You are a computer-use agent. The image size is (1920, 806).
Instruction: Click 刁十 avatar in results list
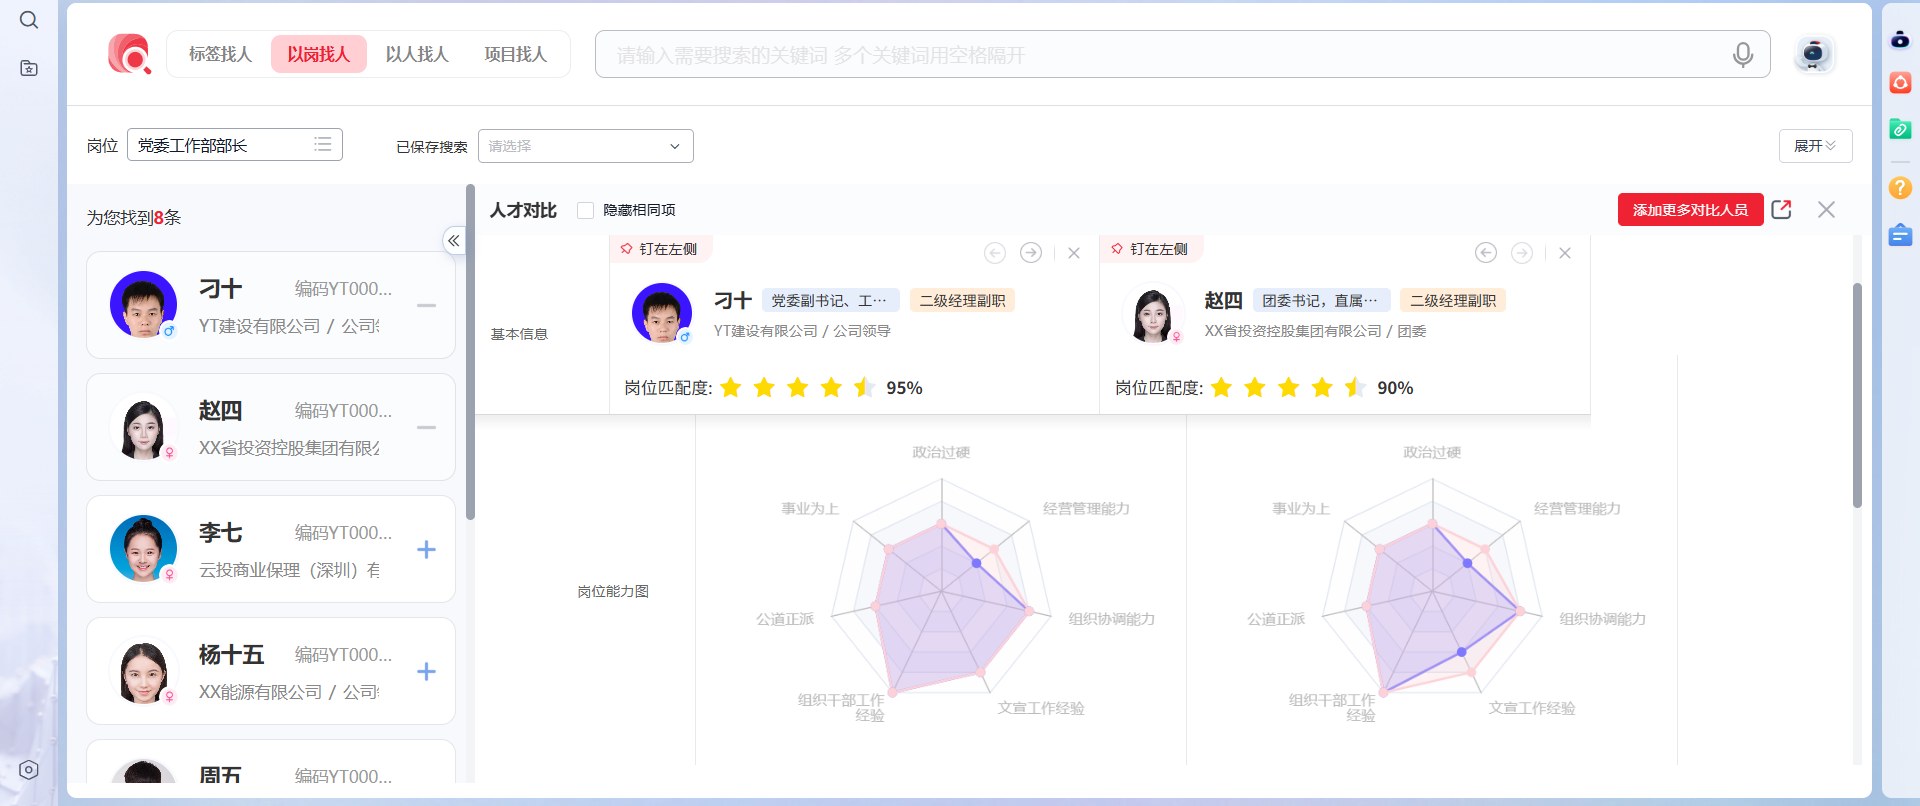pyautogui.click(x=143, y=304)
